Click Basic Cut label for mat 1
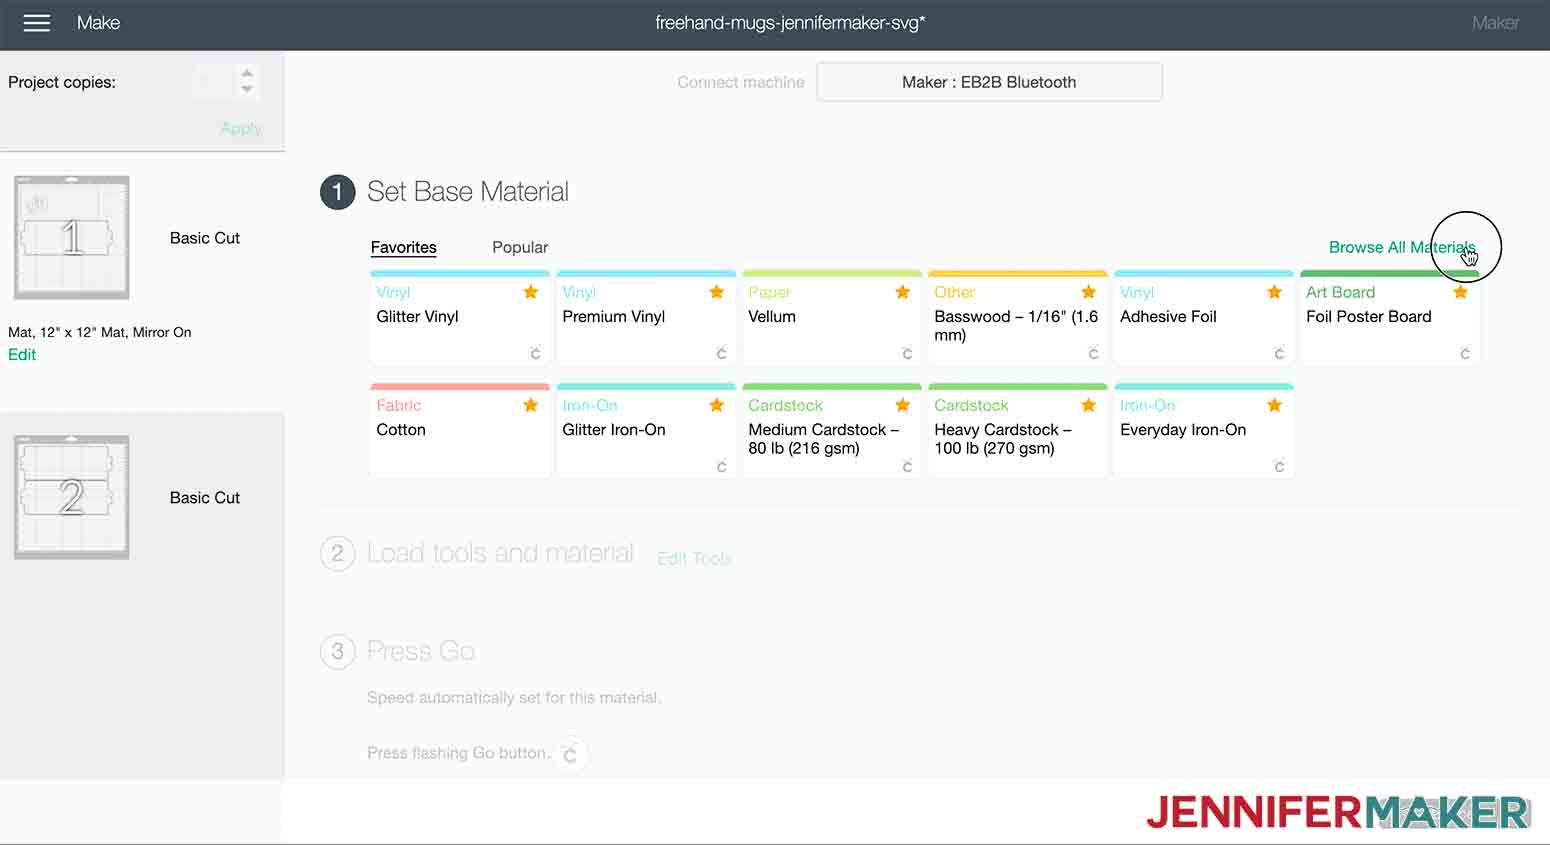The image size is (1550, 845). [x=205, y=238]
